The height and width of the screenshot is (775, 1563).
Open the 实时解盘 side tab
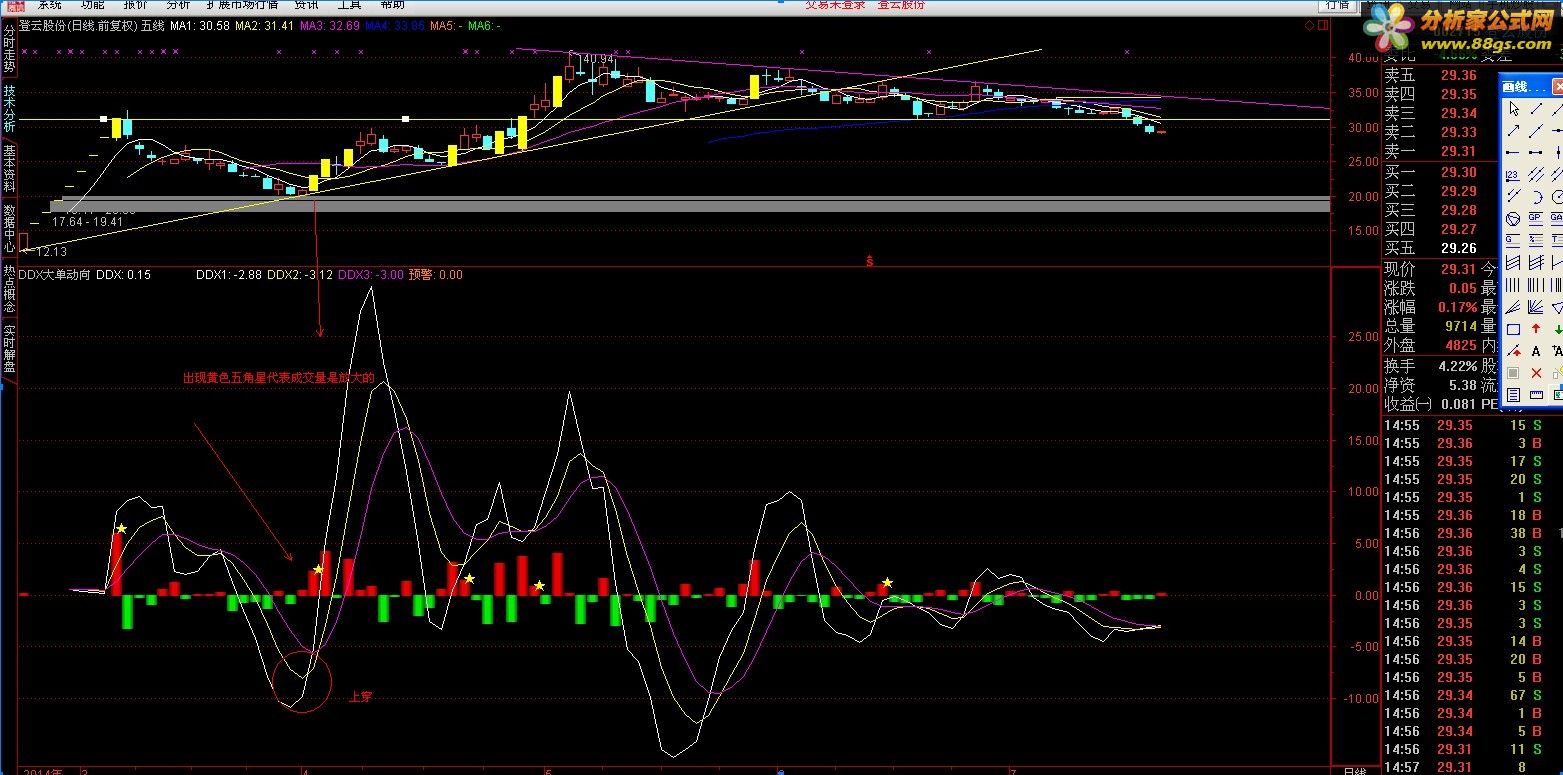point(9,348)
